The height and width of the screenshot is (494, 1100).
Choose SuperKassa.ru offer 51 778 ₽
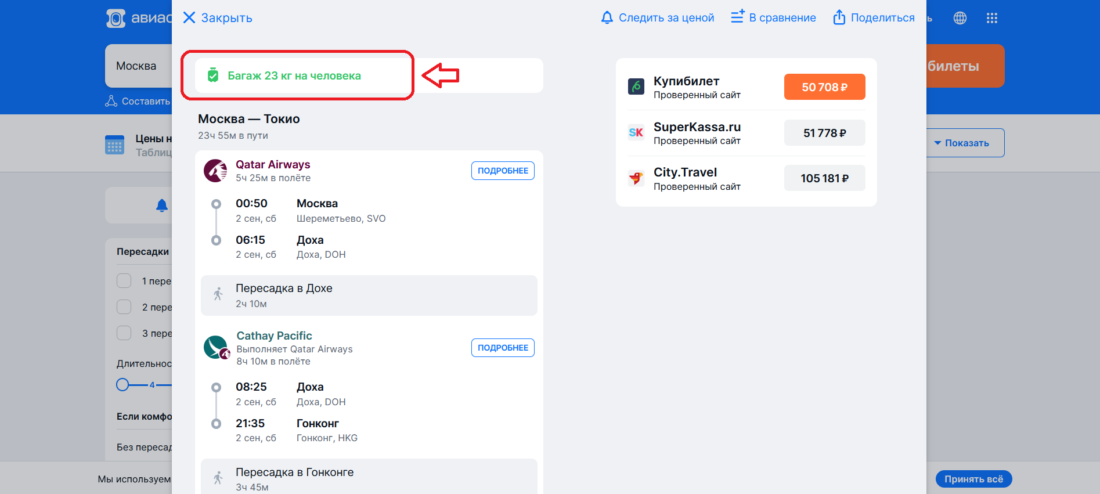824,133
